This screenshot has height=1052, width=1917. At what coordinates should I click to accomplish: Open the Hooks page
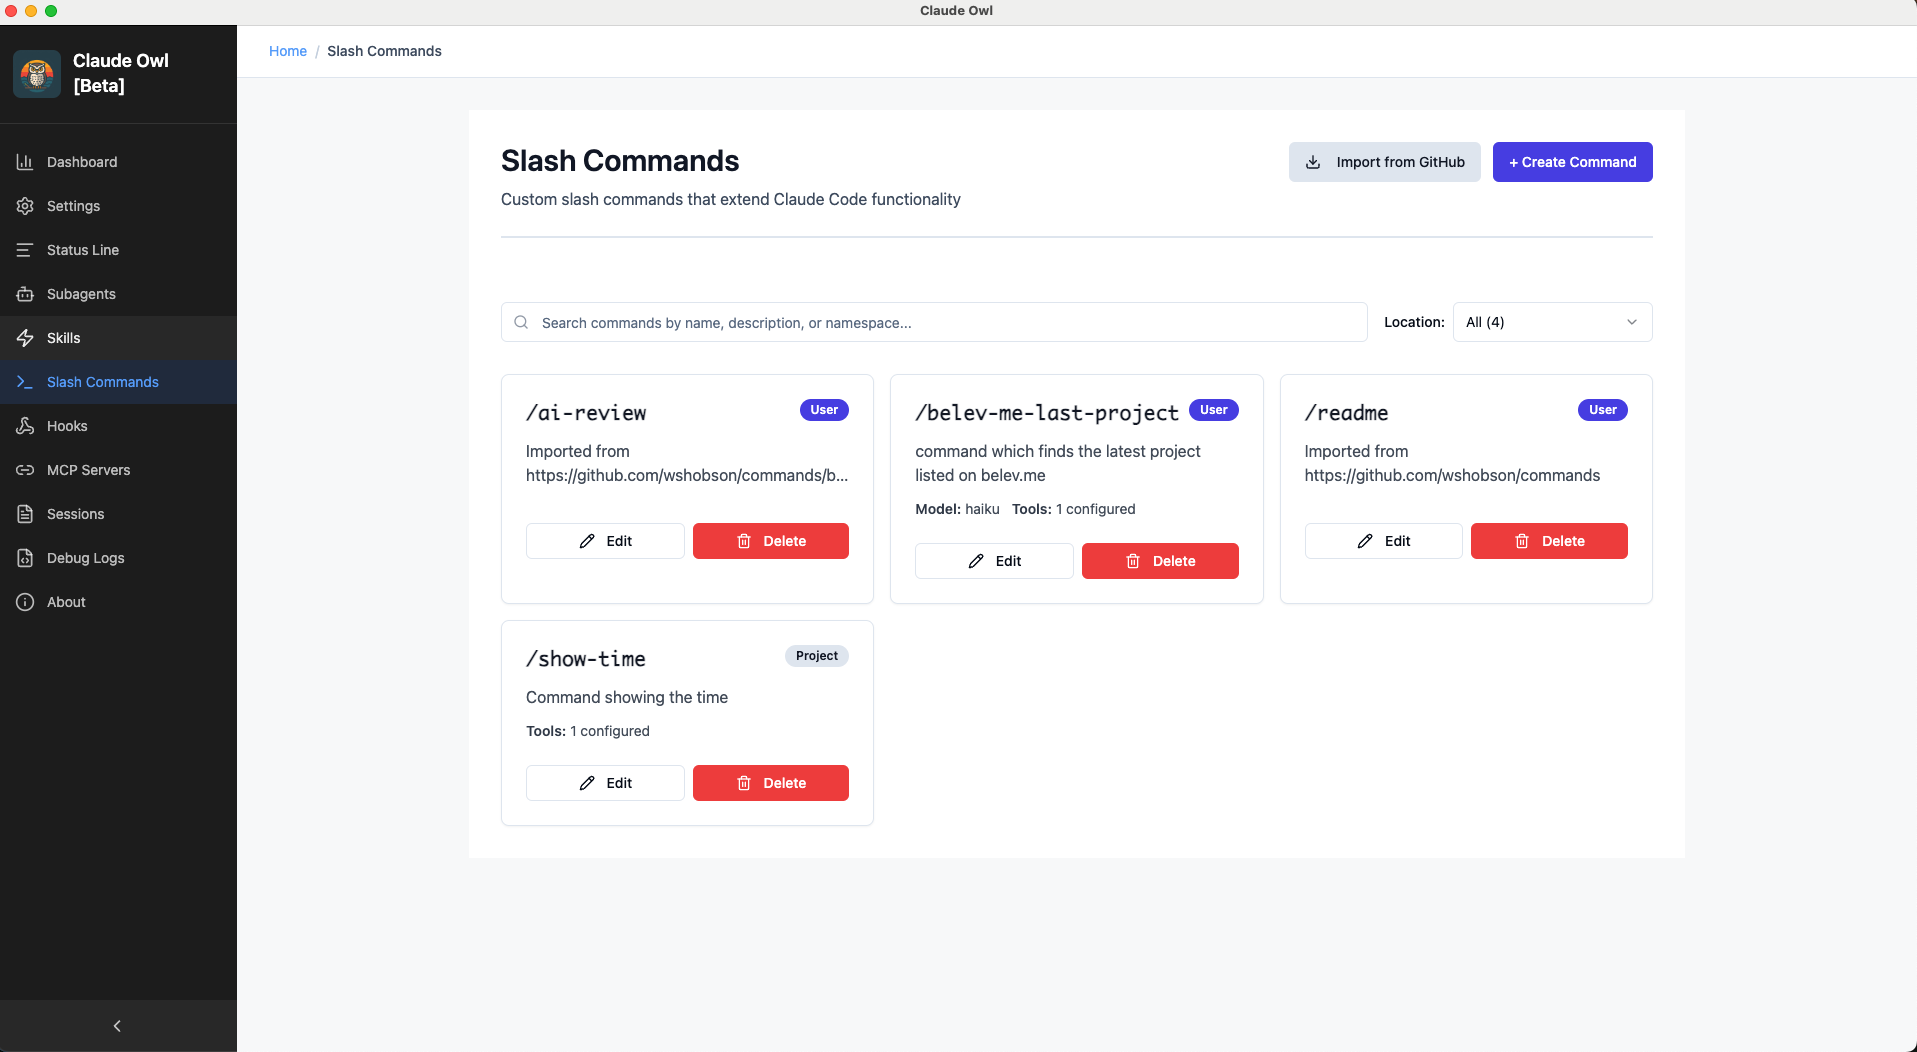point(118,426)
